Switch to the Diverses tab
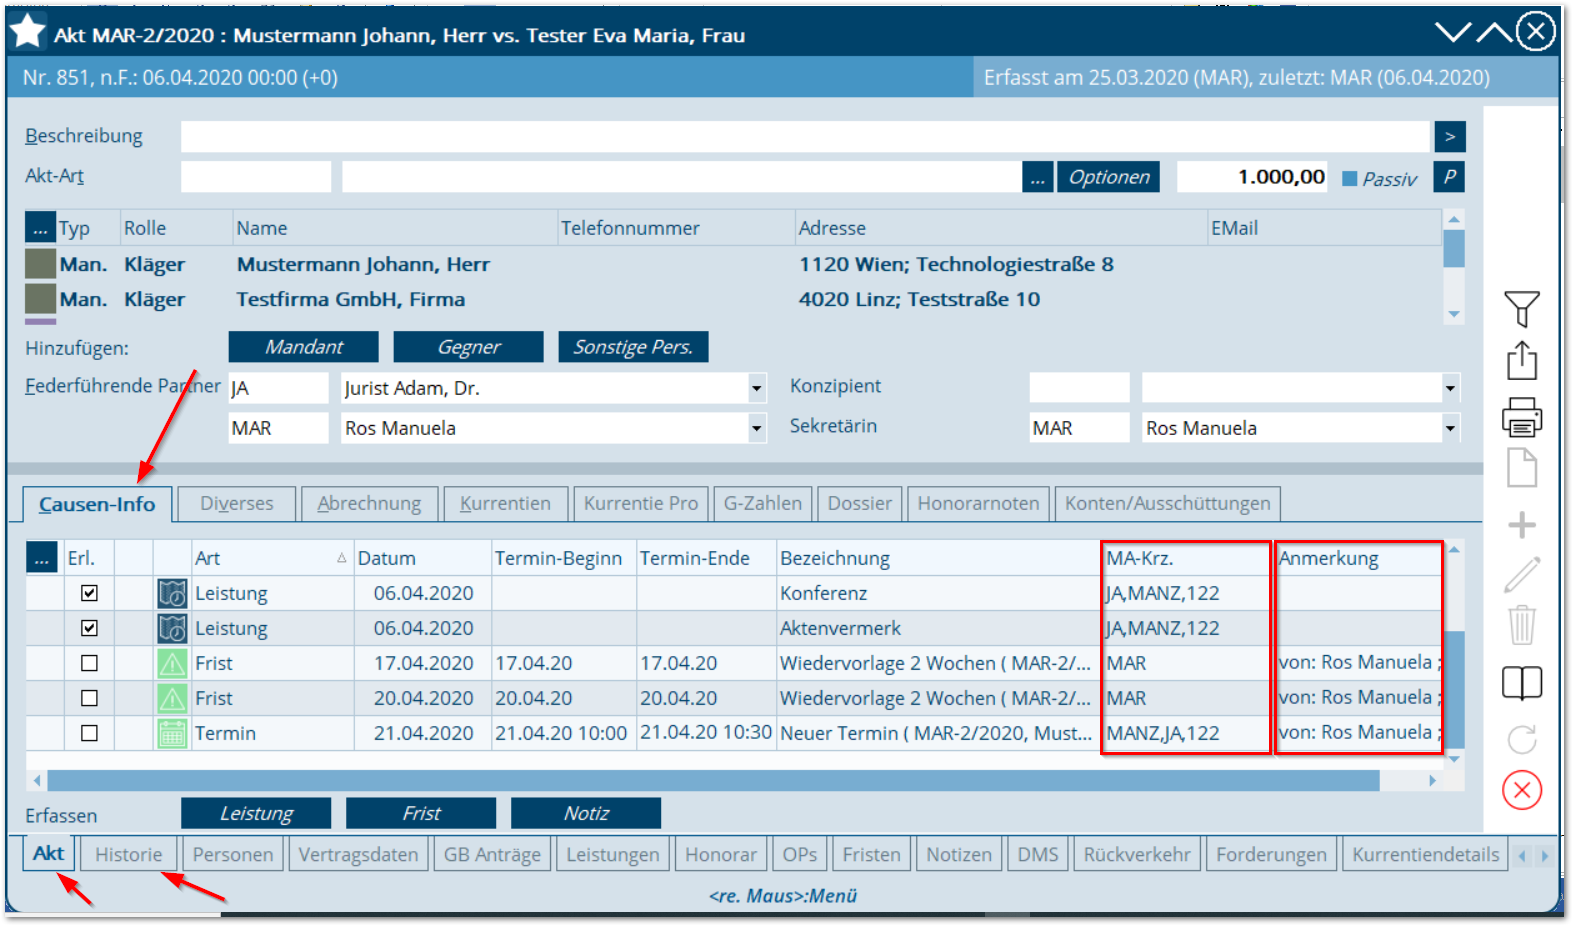The image size is (1573, 926). [x=237, y=503]
